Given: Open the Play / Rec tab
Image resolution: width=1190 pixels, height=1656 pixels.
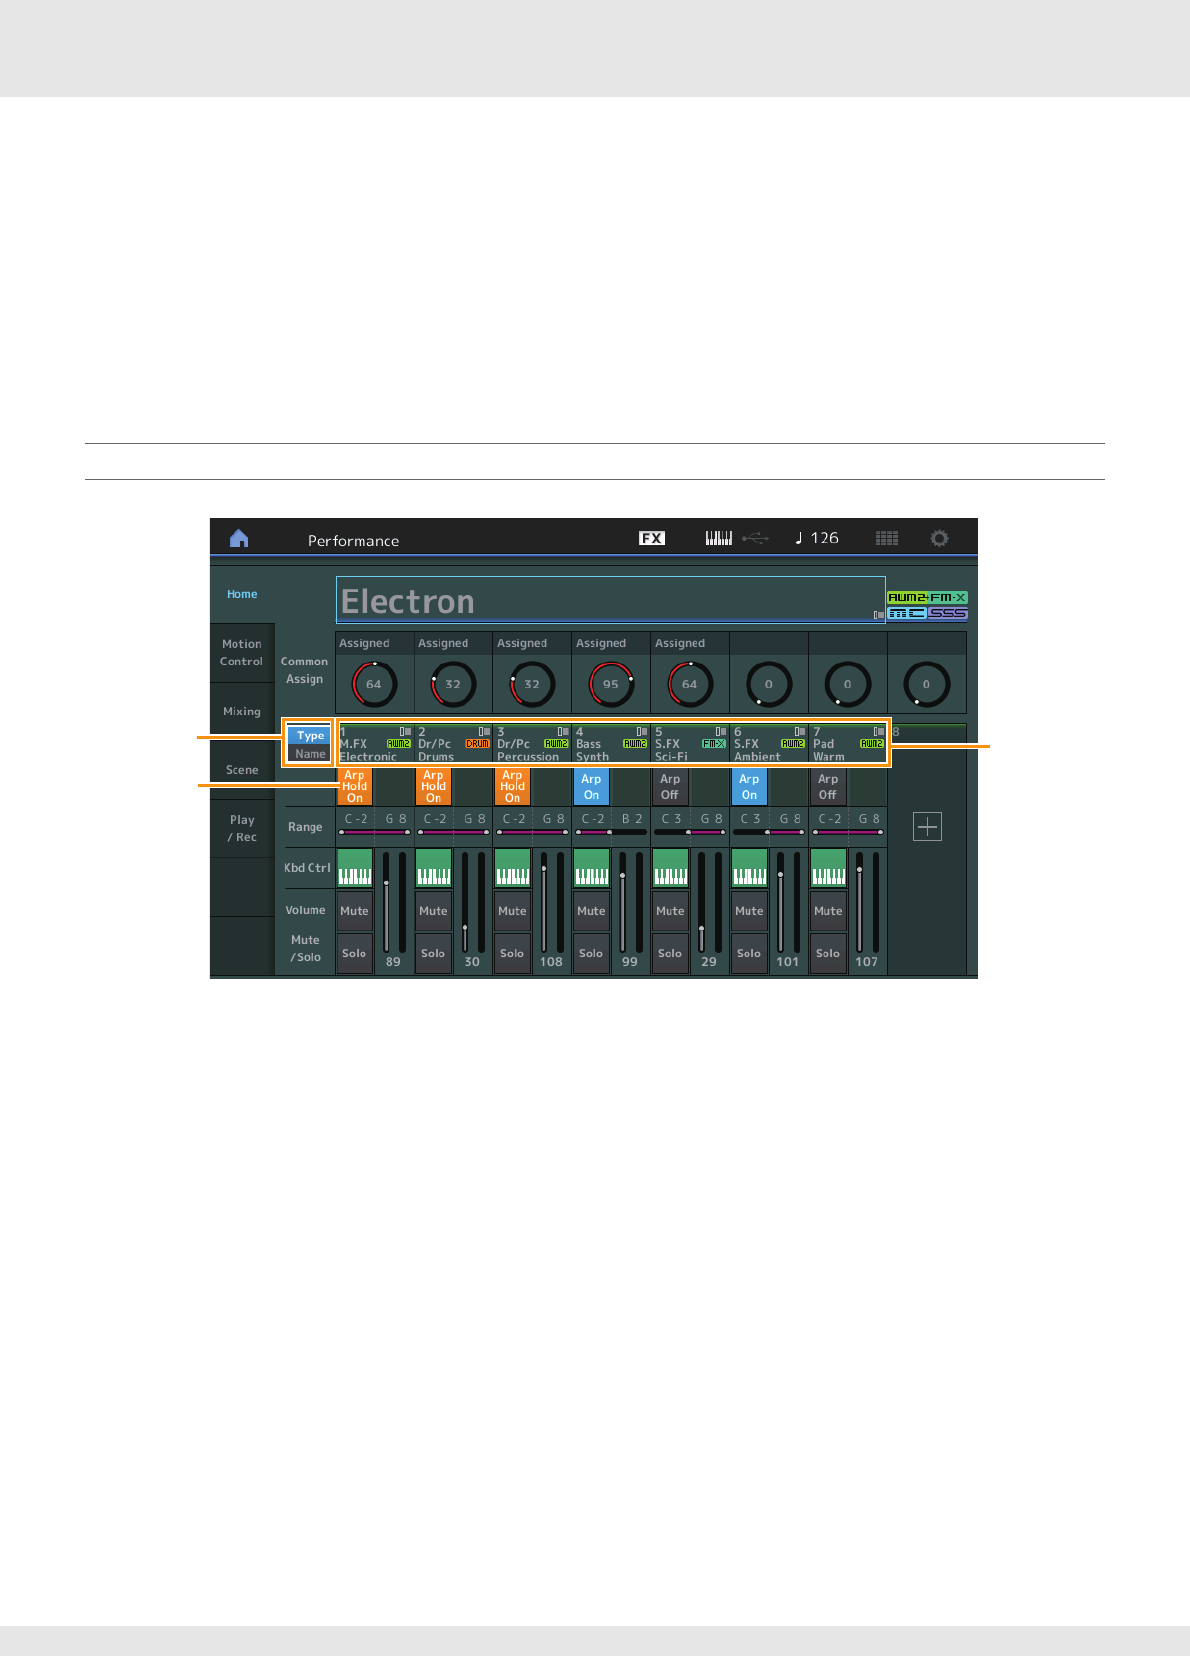Looking at the screenshot, I should pyautogui.click(x=242, y=828).
